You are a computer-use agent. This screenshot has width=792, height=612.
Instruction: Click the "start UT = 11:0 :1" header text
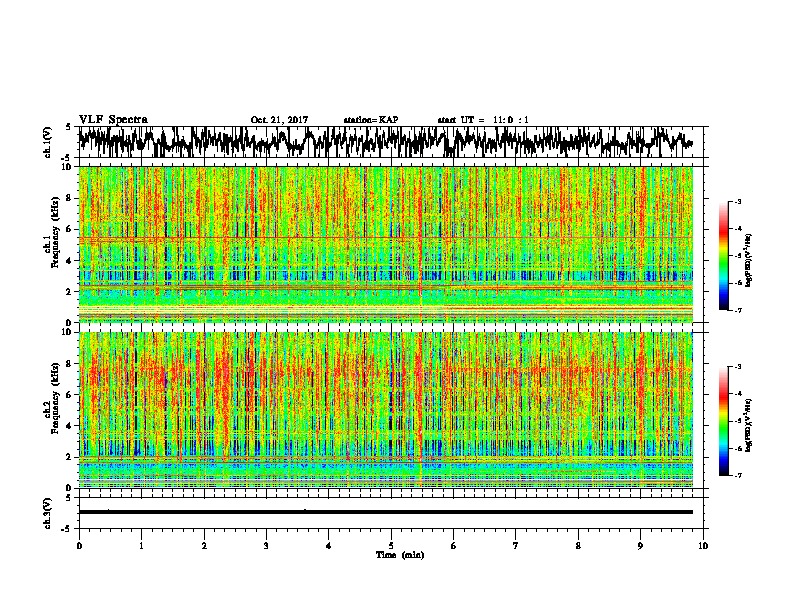click(483, 120)
